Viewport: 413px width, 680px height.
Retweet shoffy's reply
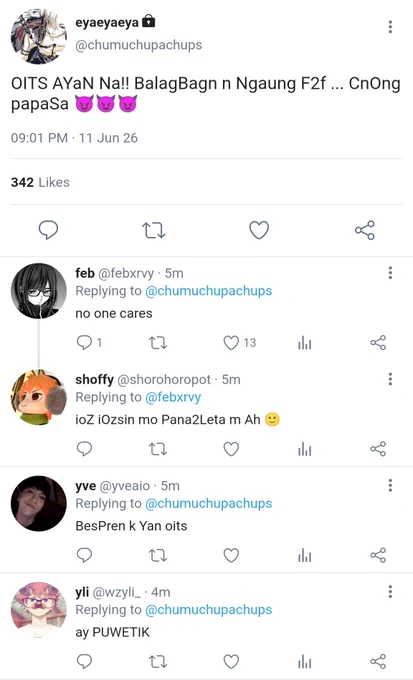[x=158, y=449]
